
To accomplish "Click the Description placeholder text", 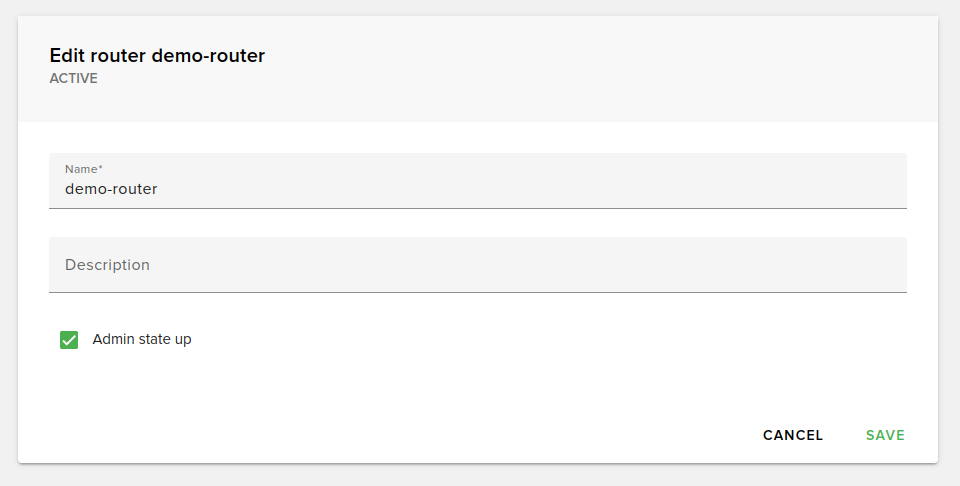I will (x=107, y=265).
